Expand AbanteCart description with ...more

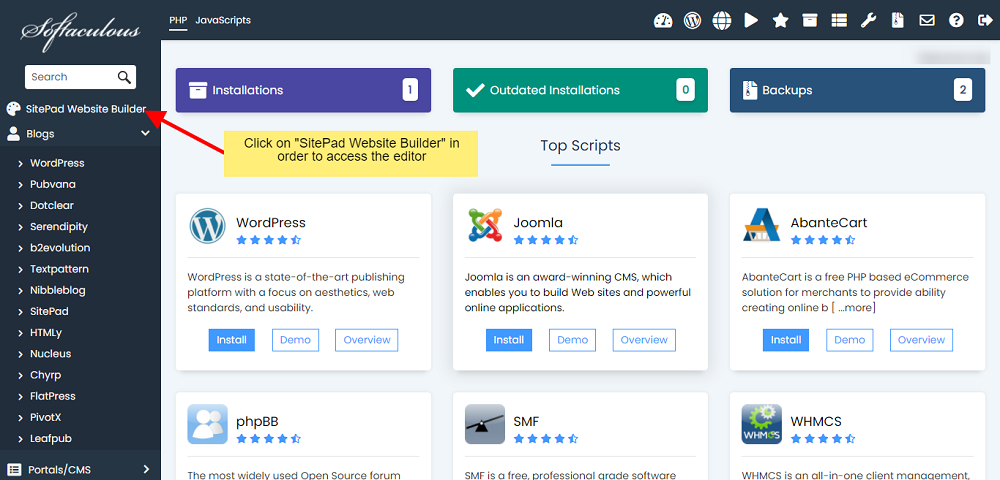pyautogui.click(x=857, y=308)
